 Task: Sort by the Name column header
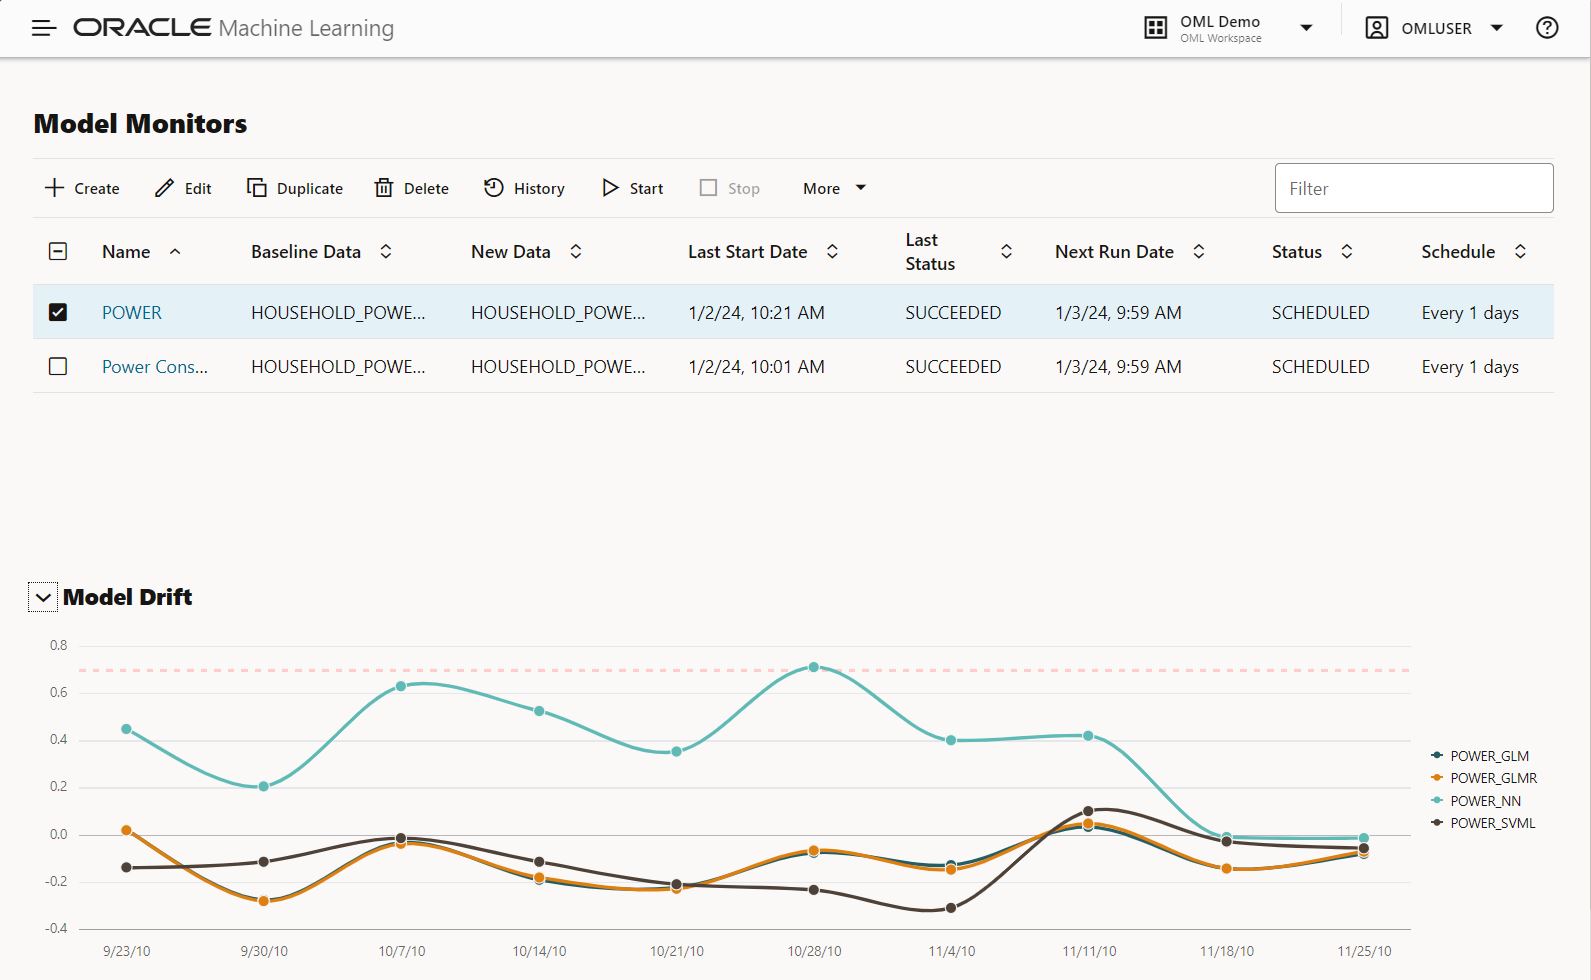(x=126, y=252)
